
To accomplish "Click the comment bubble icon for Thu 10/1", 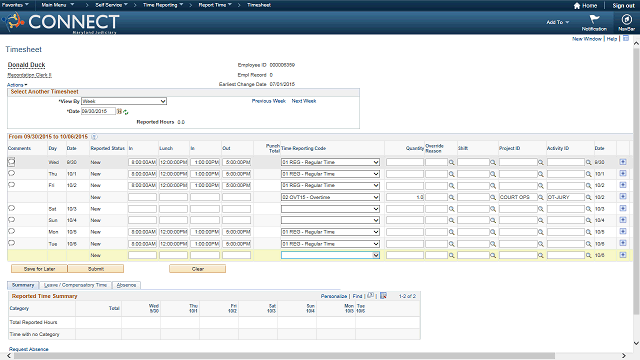I will tap(11, 173).
